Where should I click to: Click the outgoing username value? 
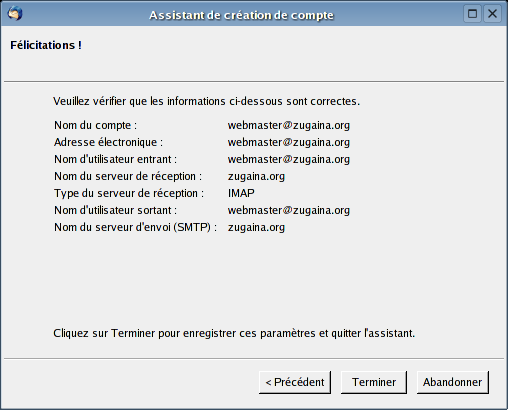(x=289, y=210)
